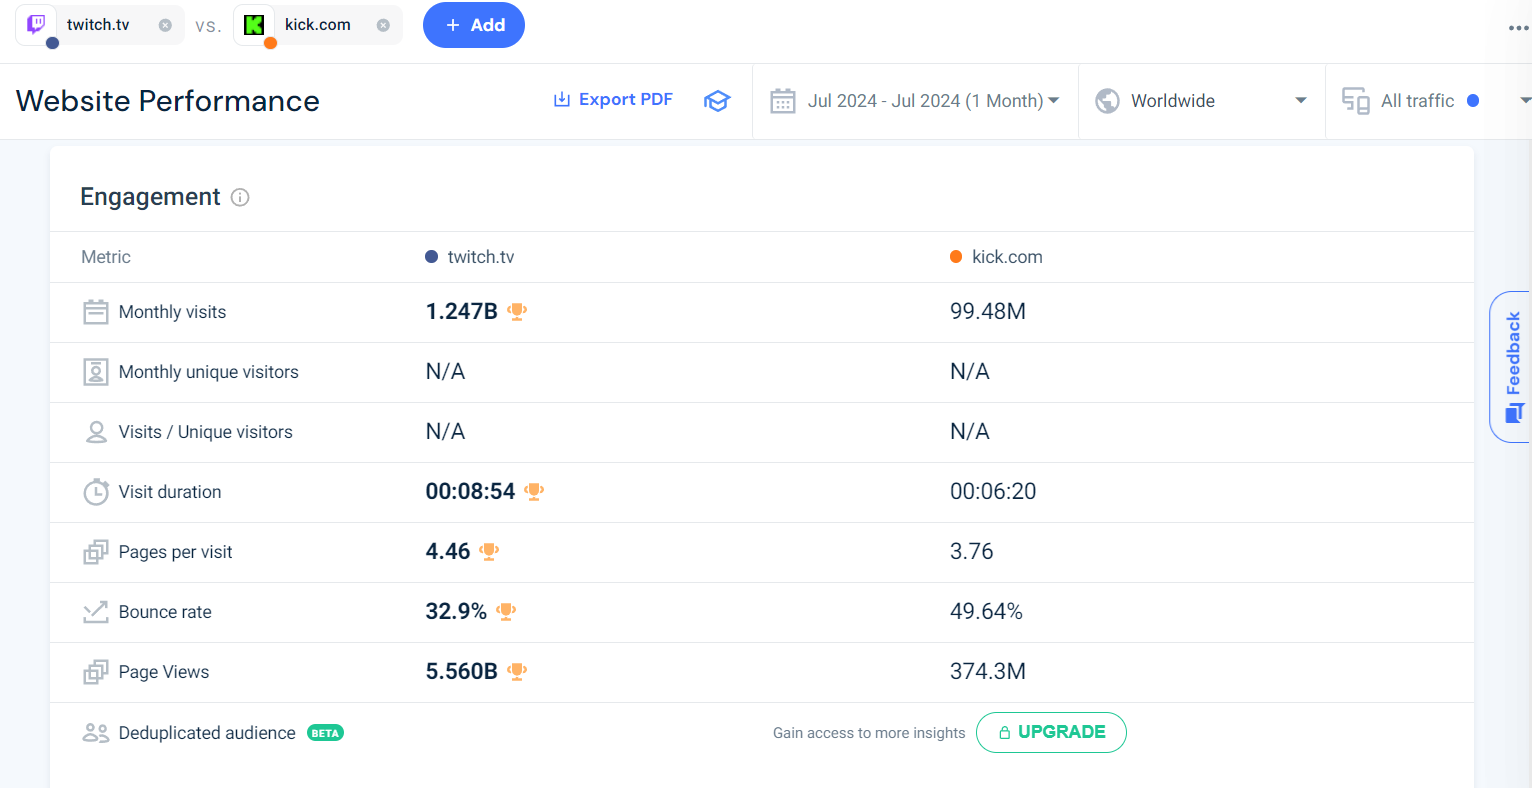Screen dimensions: 1532x788
Task: Remove twitch.tv from the comparison
Action: point(165,25)
